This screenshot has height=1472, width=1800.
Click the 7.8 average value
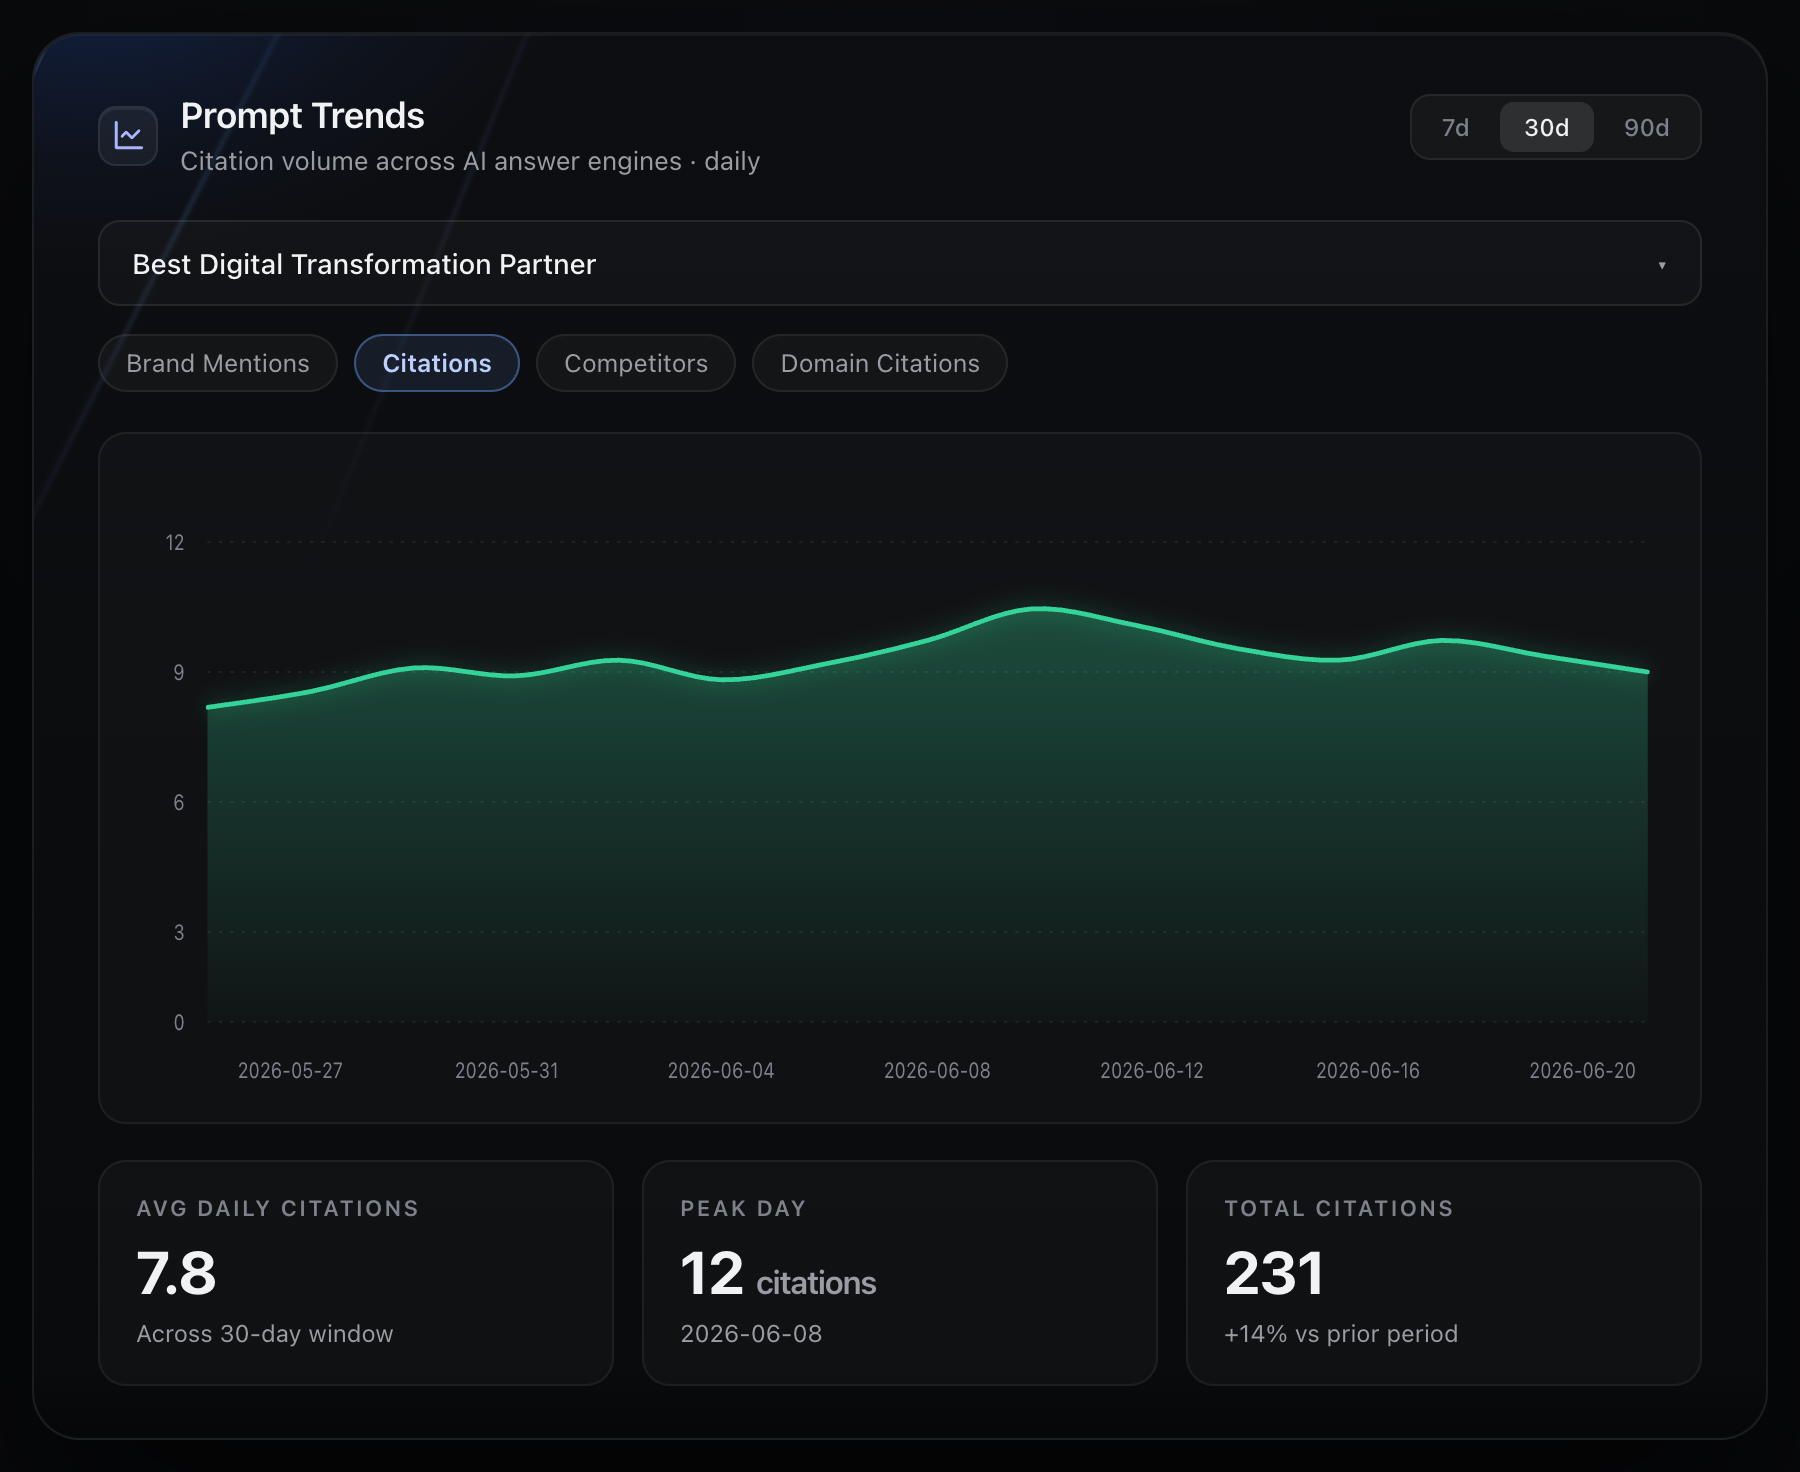176,1273
